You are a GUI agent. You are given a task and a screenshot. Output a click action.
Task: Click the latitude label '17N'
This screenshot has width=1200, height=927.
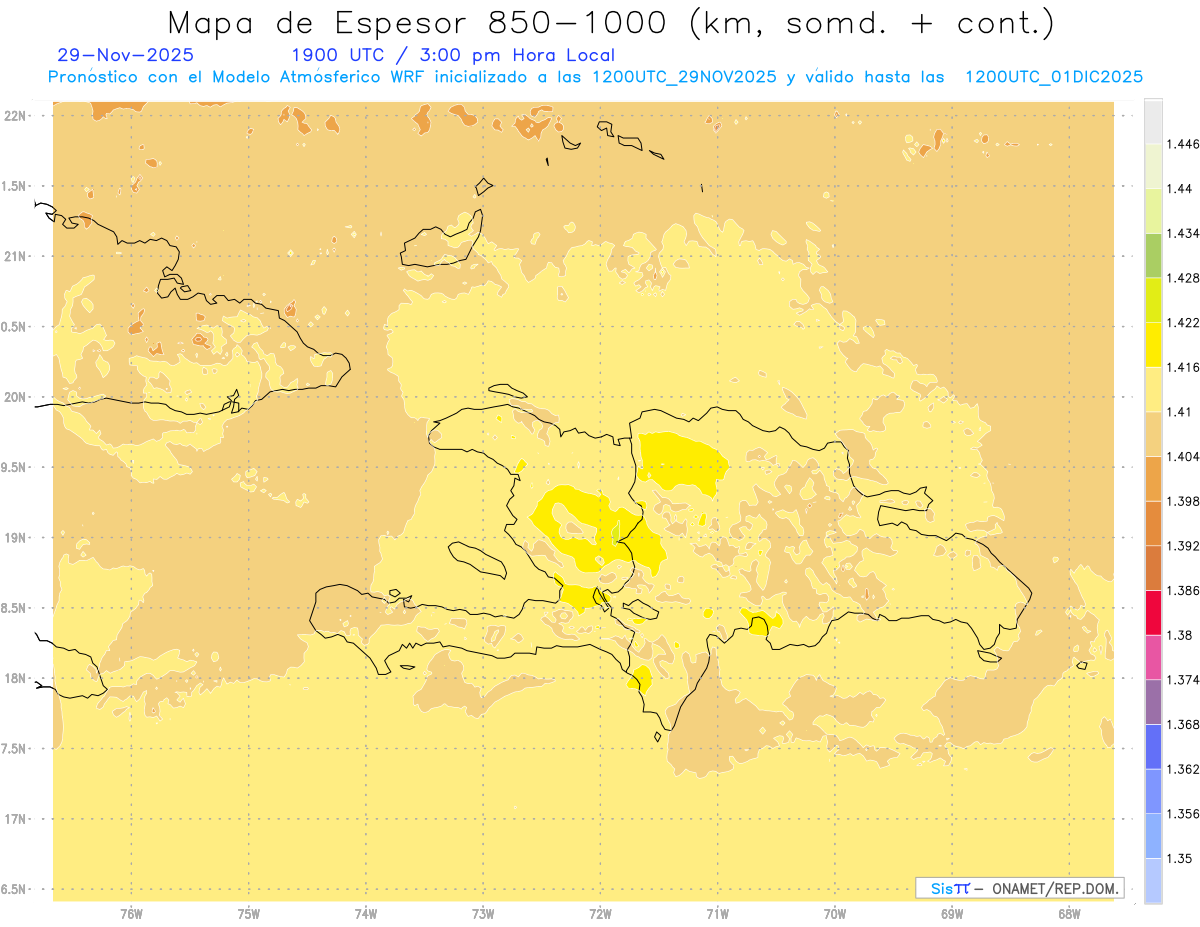coord(16,819)
